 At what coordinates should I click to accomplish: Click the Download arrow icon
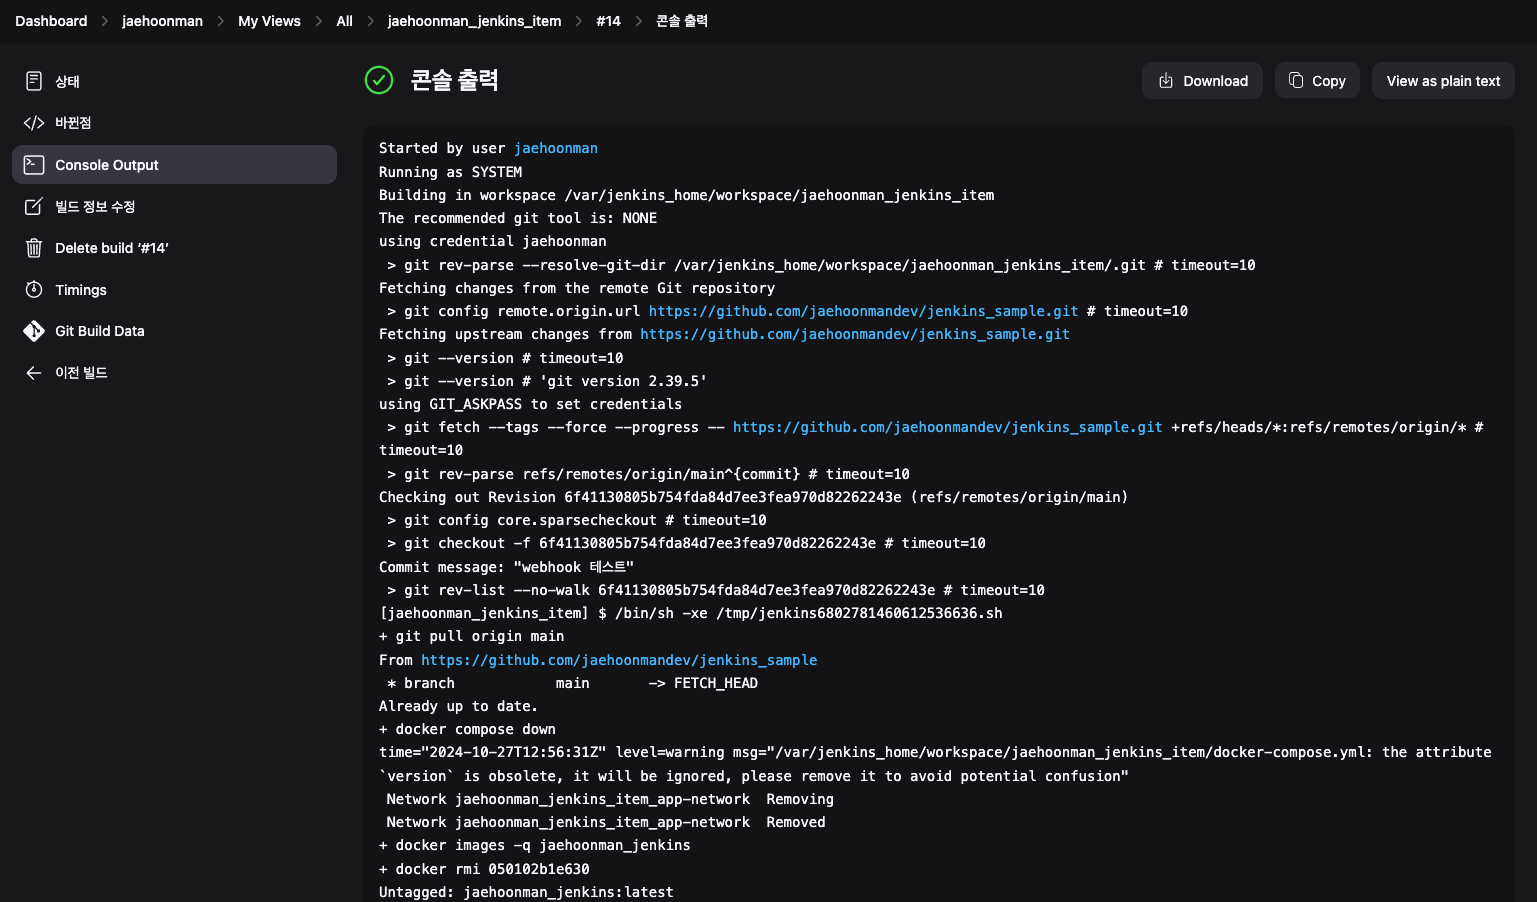coord(1166,81)
